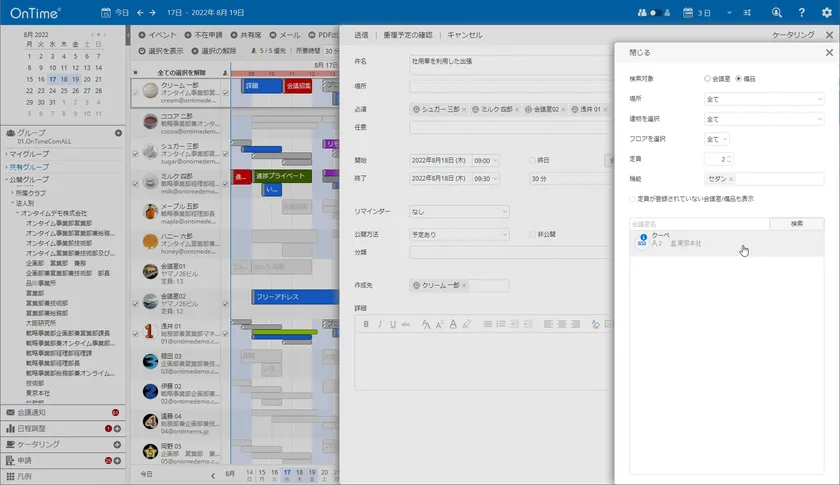
Task: Click the 不在申請 toolbar item
Action: point(204,35)
